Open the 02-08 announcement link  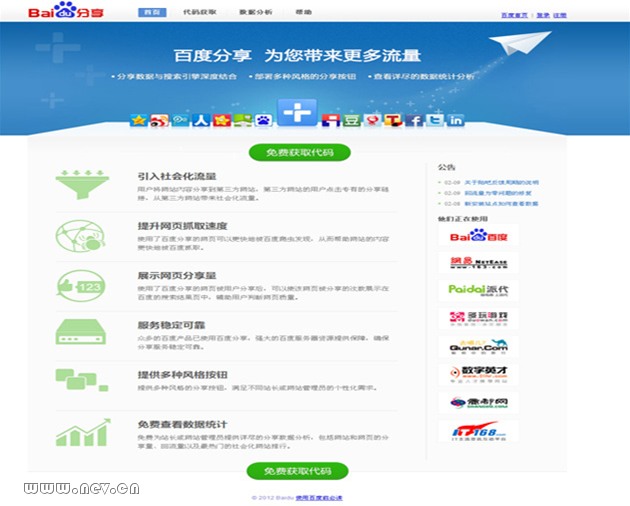[x=501, y=203]
